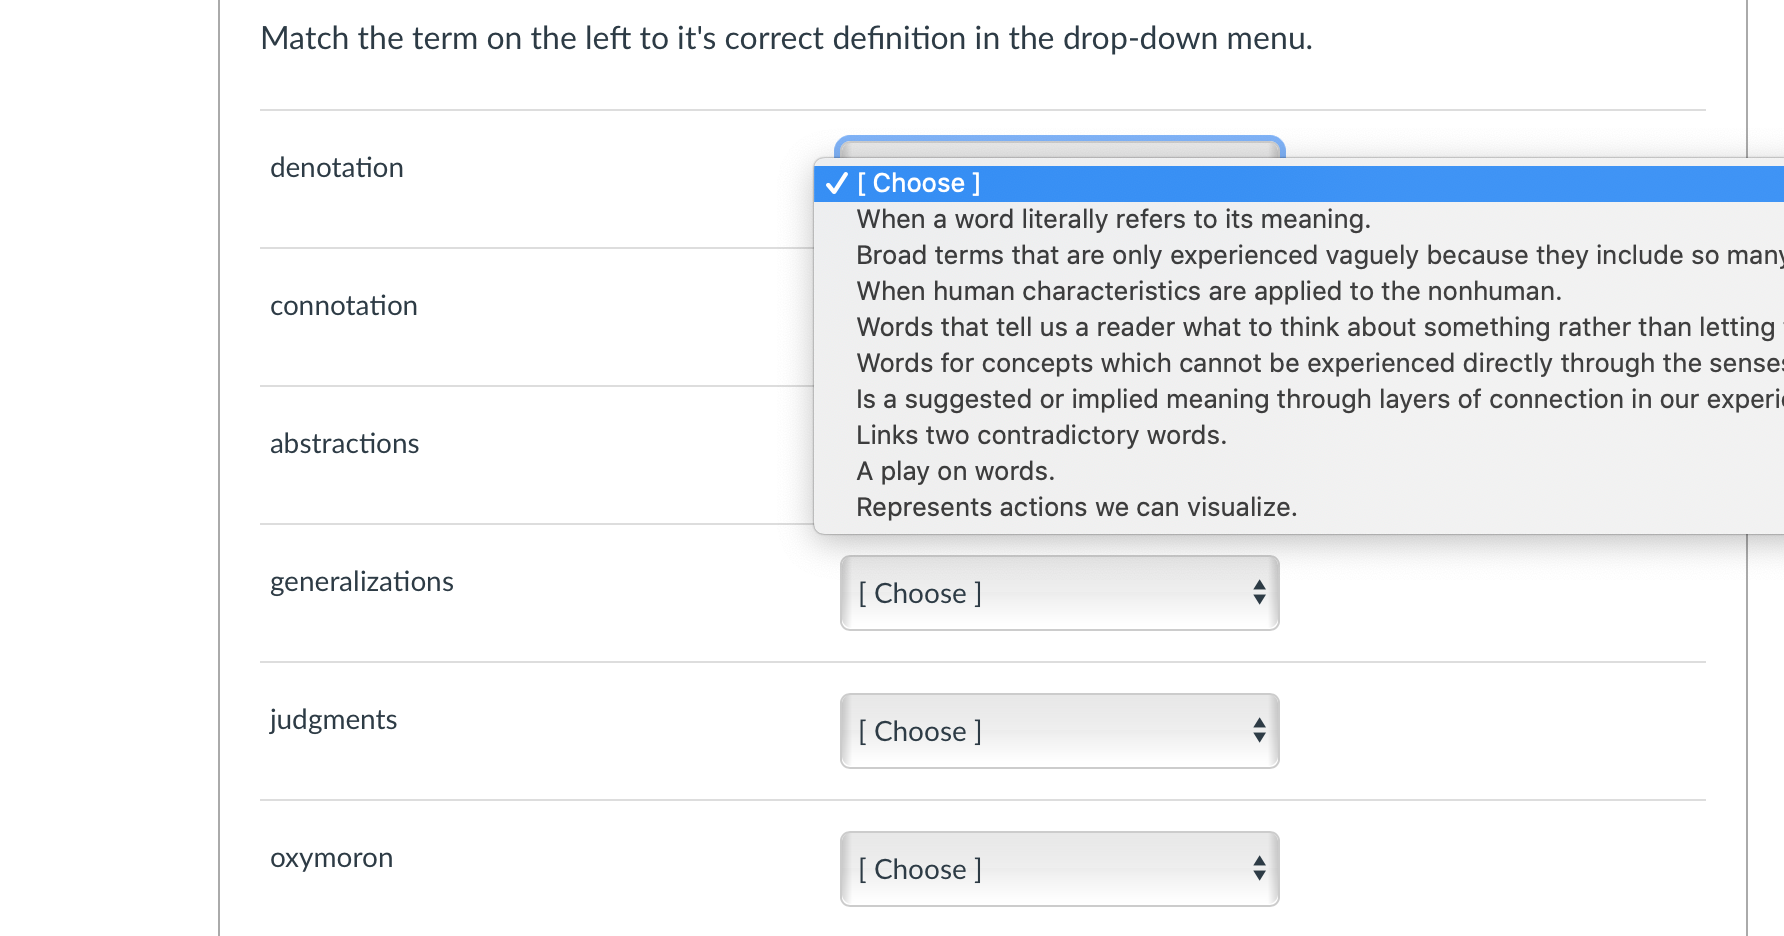1784x936 pixels.
Task: Click the oxymoron dropdown arrow icon
Action: (1259, 870)
